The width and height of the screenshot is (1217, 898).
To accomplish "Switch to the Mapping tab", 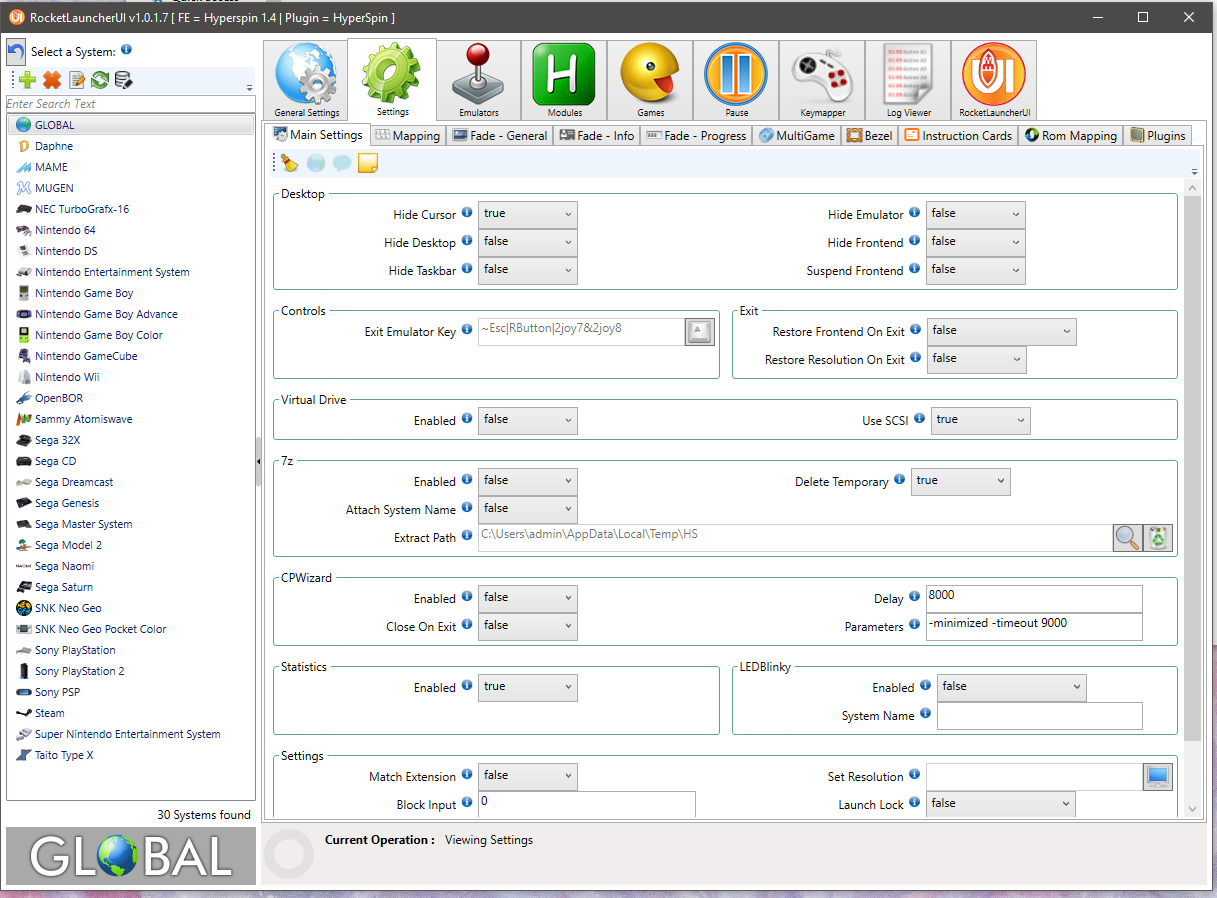I will [x=407, y=136].
